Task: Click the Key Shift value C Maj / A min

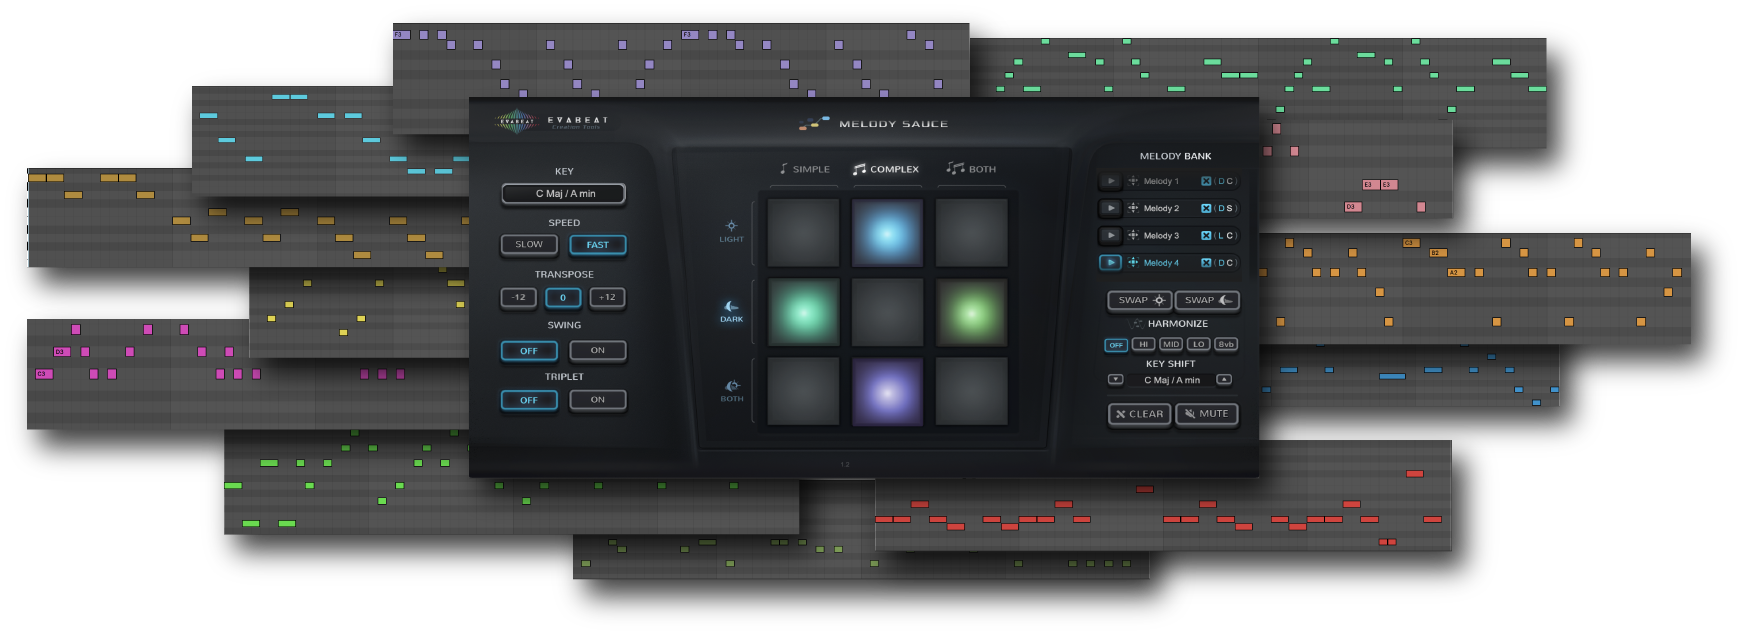Action: (x=1172, y=380)
